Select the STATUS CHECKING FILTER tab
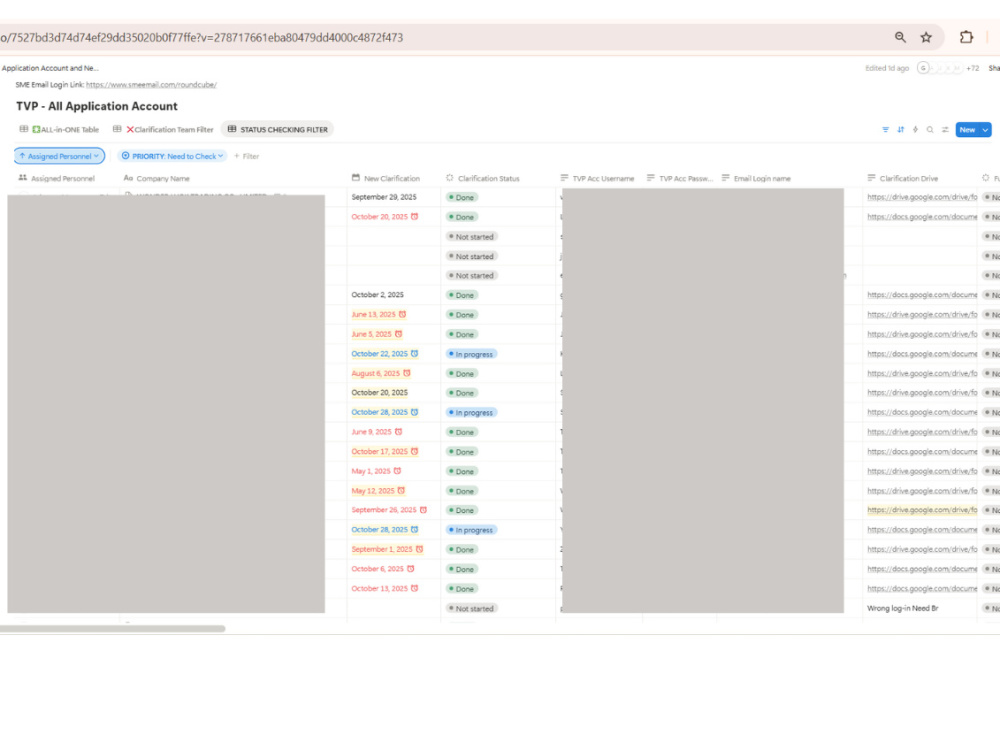 click(277, 129)
